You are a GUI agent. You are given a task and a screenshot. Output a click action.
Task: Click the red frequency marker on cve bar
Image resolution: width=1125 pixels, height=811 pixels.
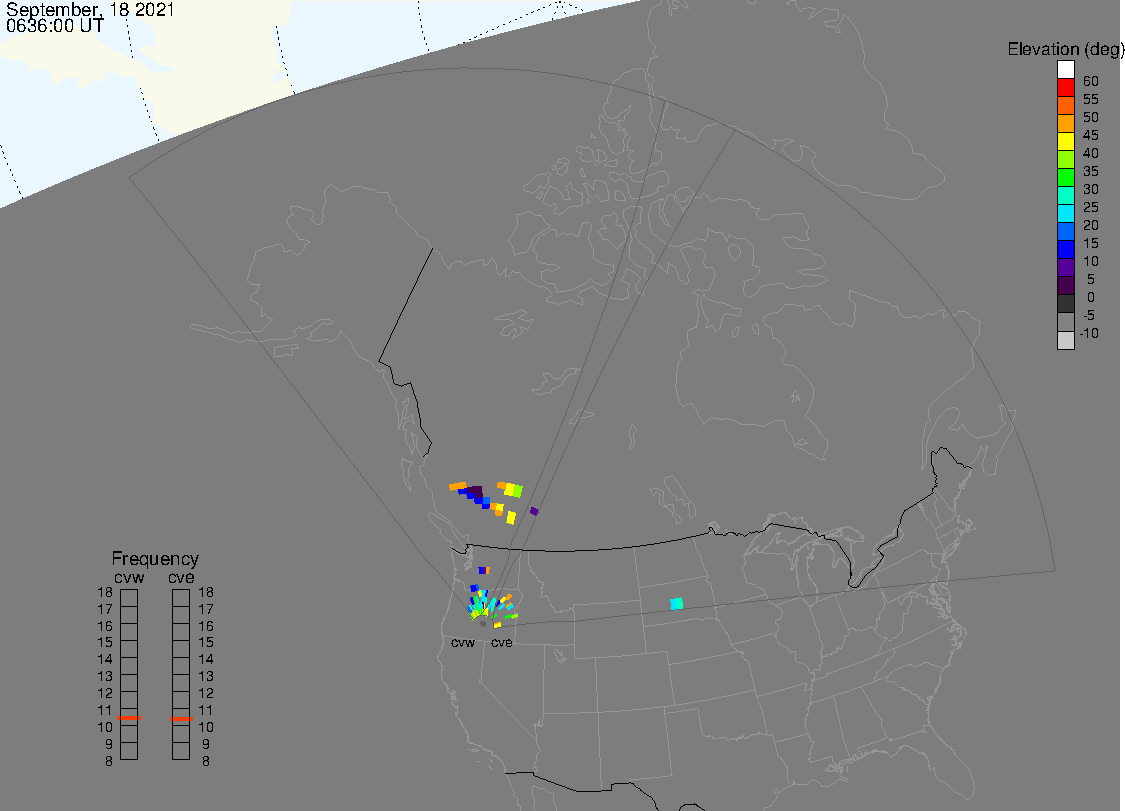point(181,718)
